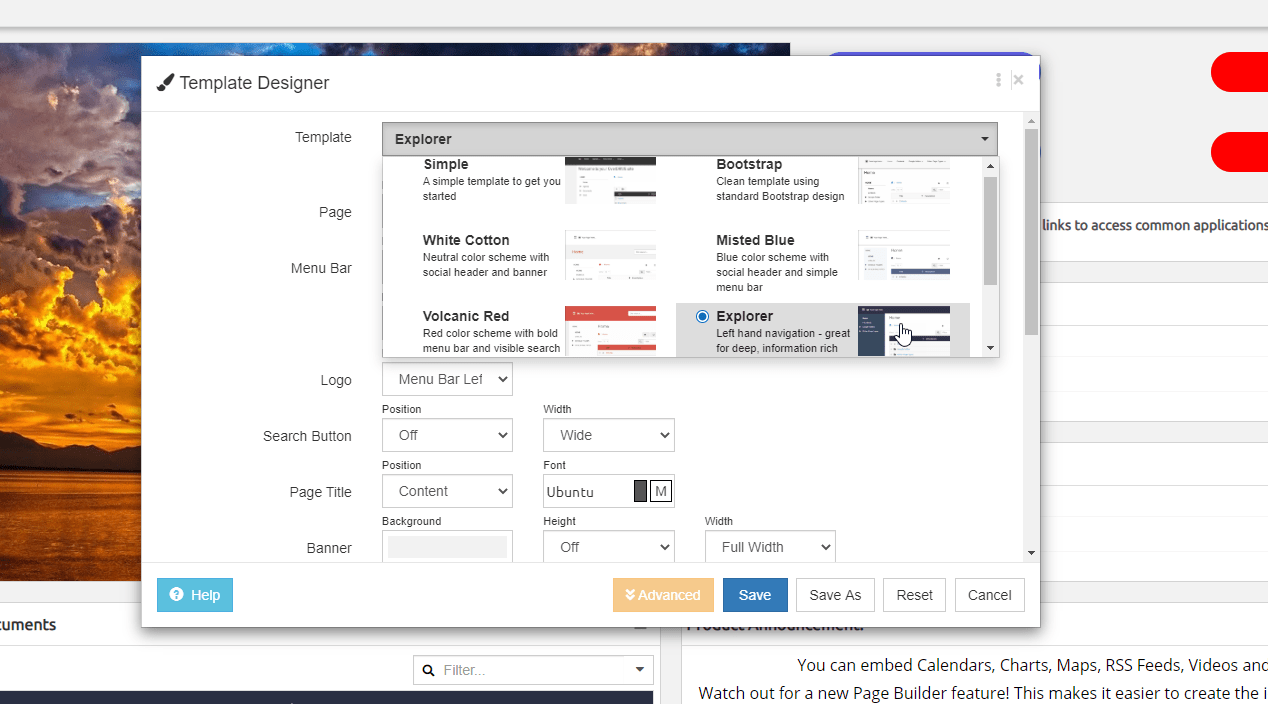Open Help for Template Designer
The image size is (1268, 704).
[195, 595]
